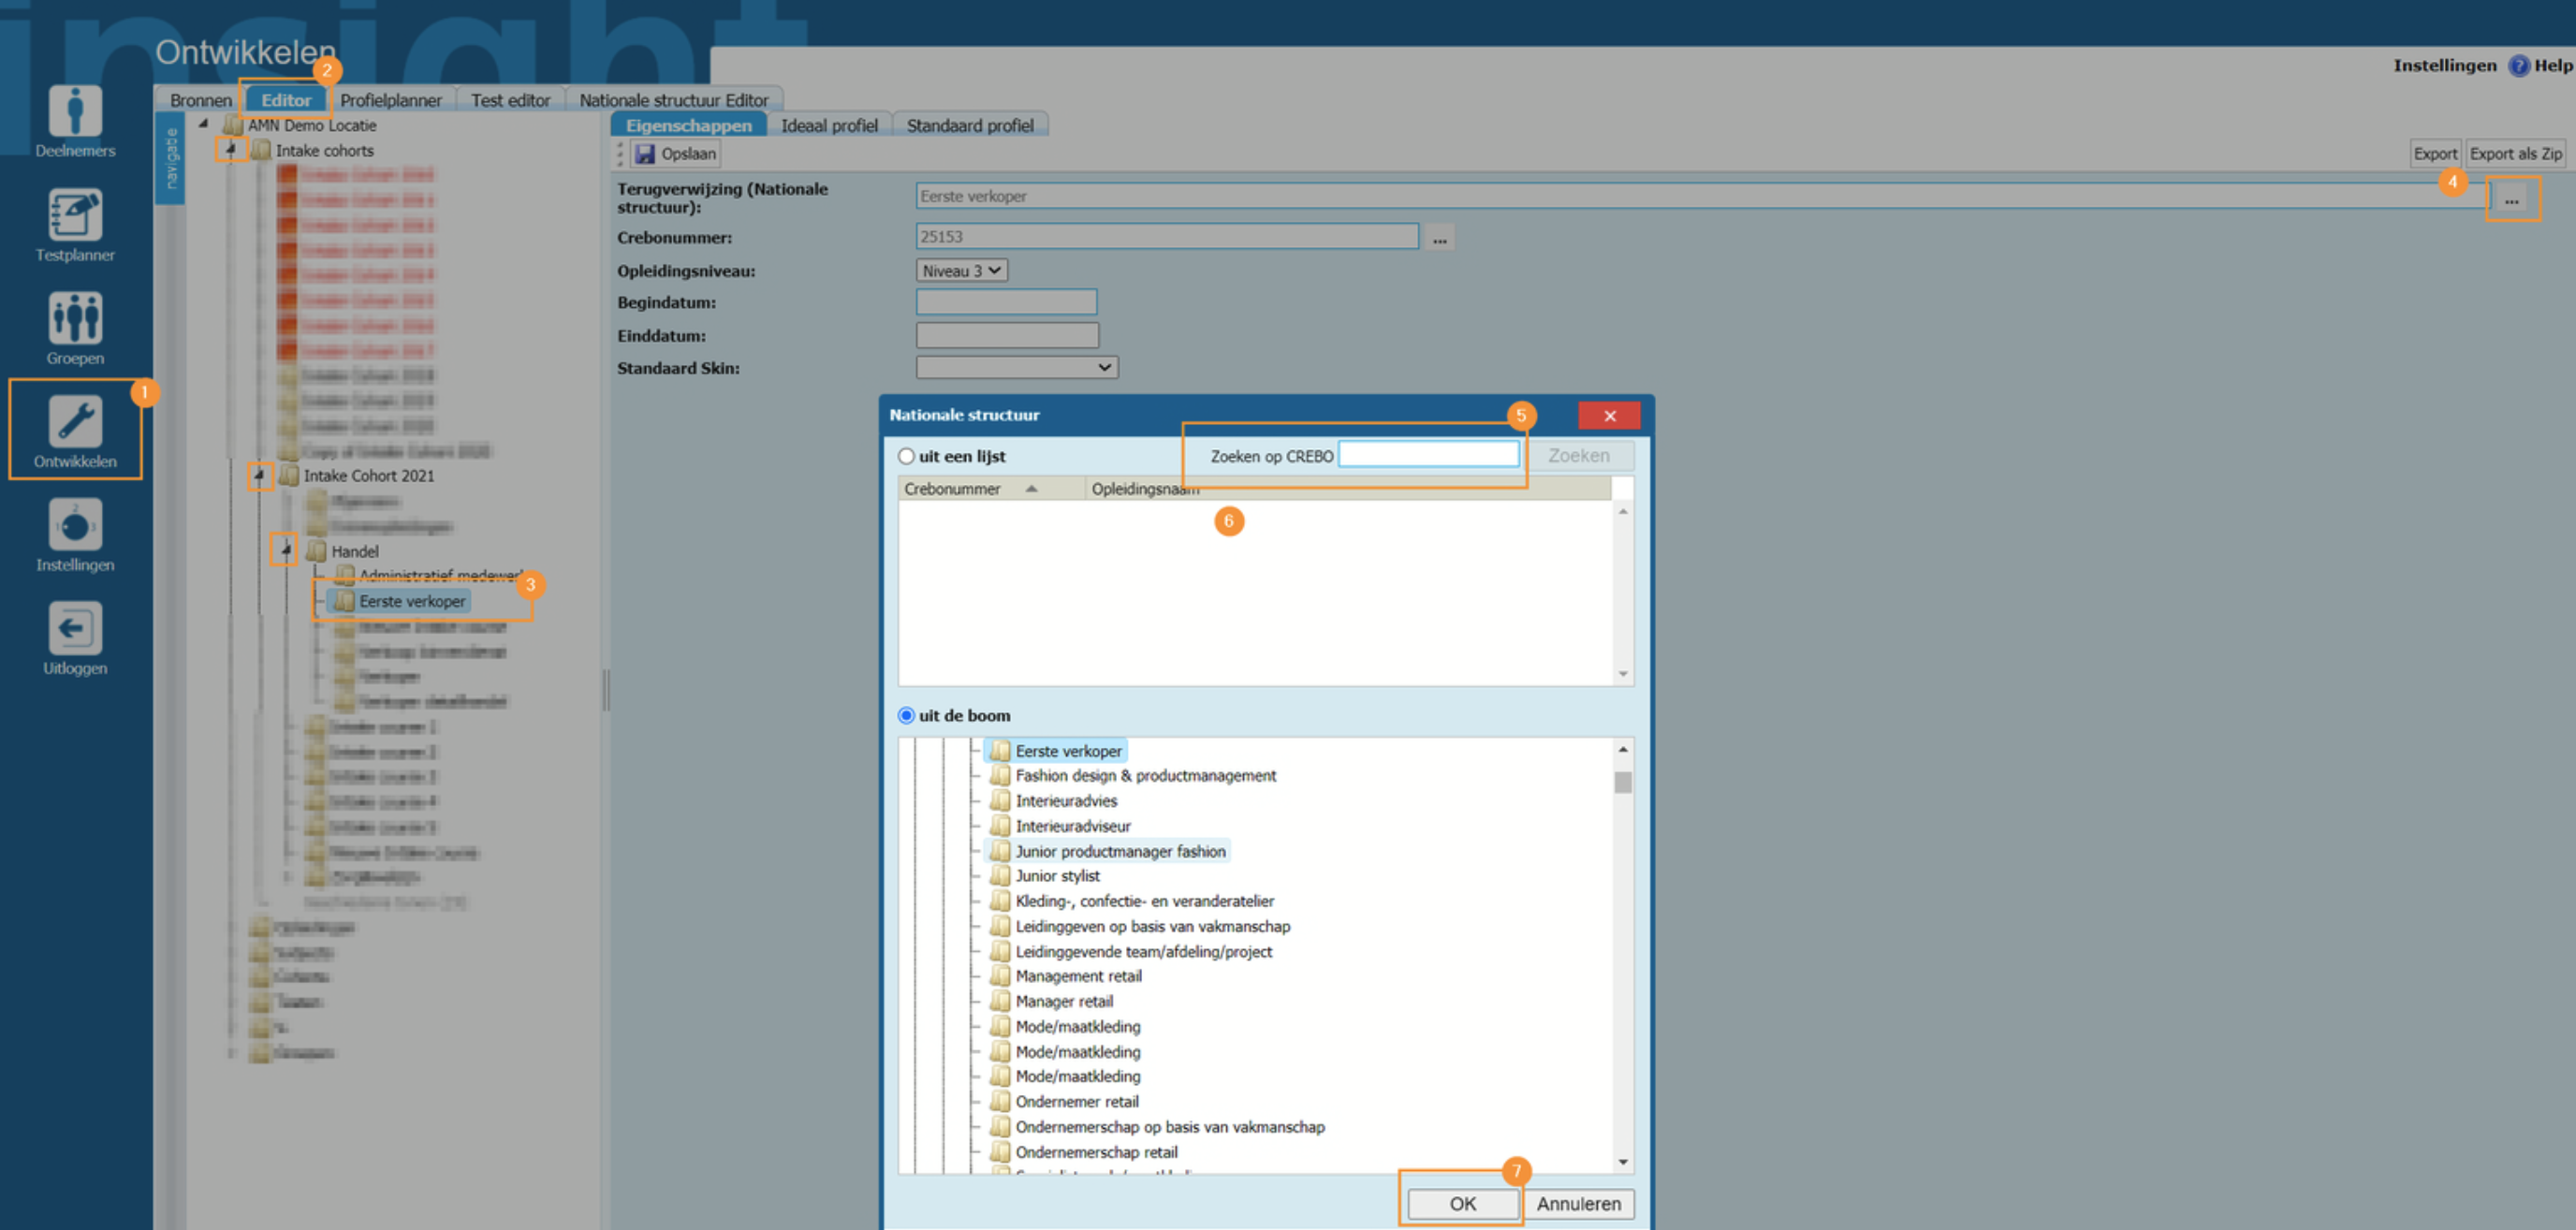Select Junior stylist in the tree
Image resolution: width=2576 pixels, height=1230 pixels.
click(x=1056, y=876)
